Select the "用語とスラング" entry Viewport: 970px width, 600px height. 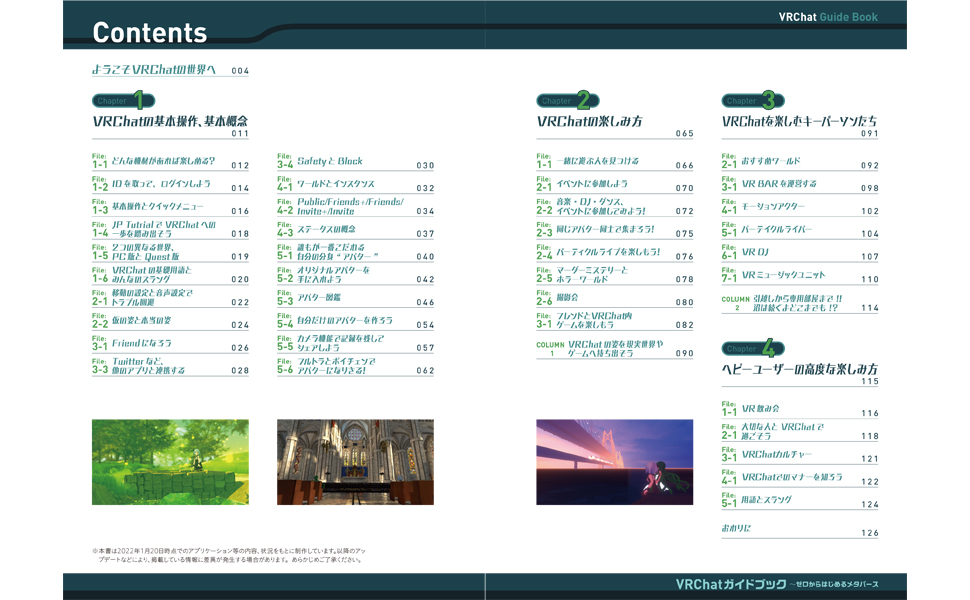pos(766,500)
